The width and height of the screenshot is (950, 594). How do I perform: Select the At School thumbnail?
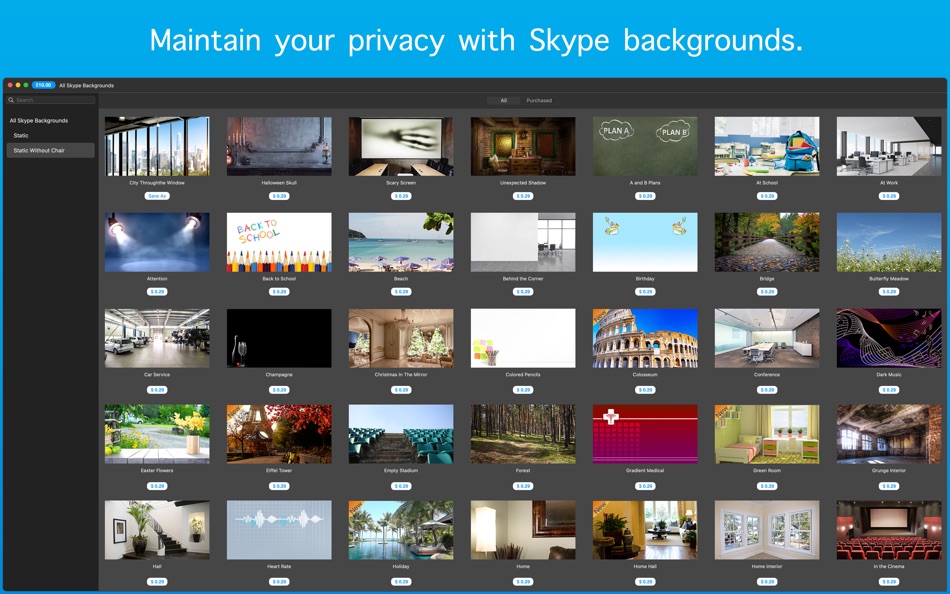coord(767,146)
